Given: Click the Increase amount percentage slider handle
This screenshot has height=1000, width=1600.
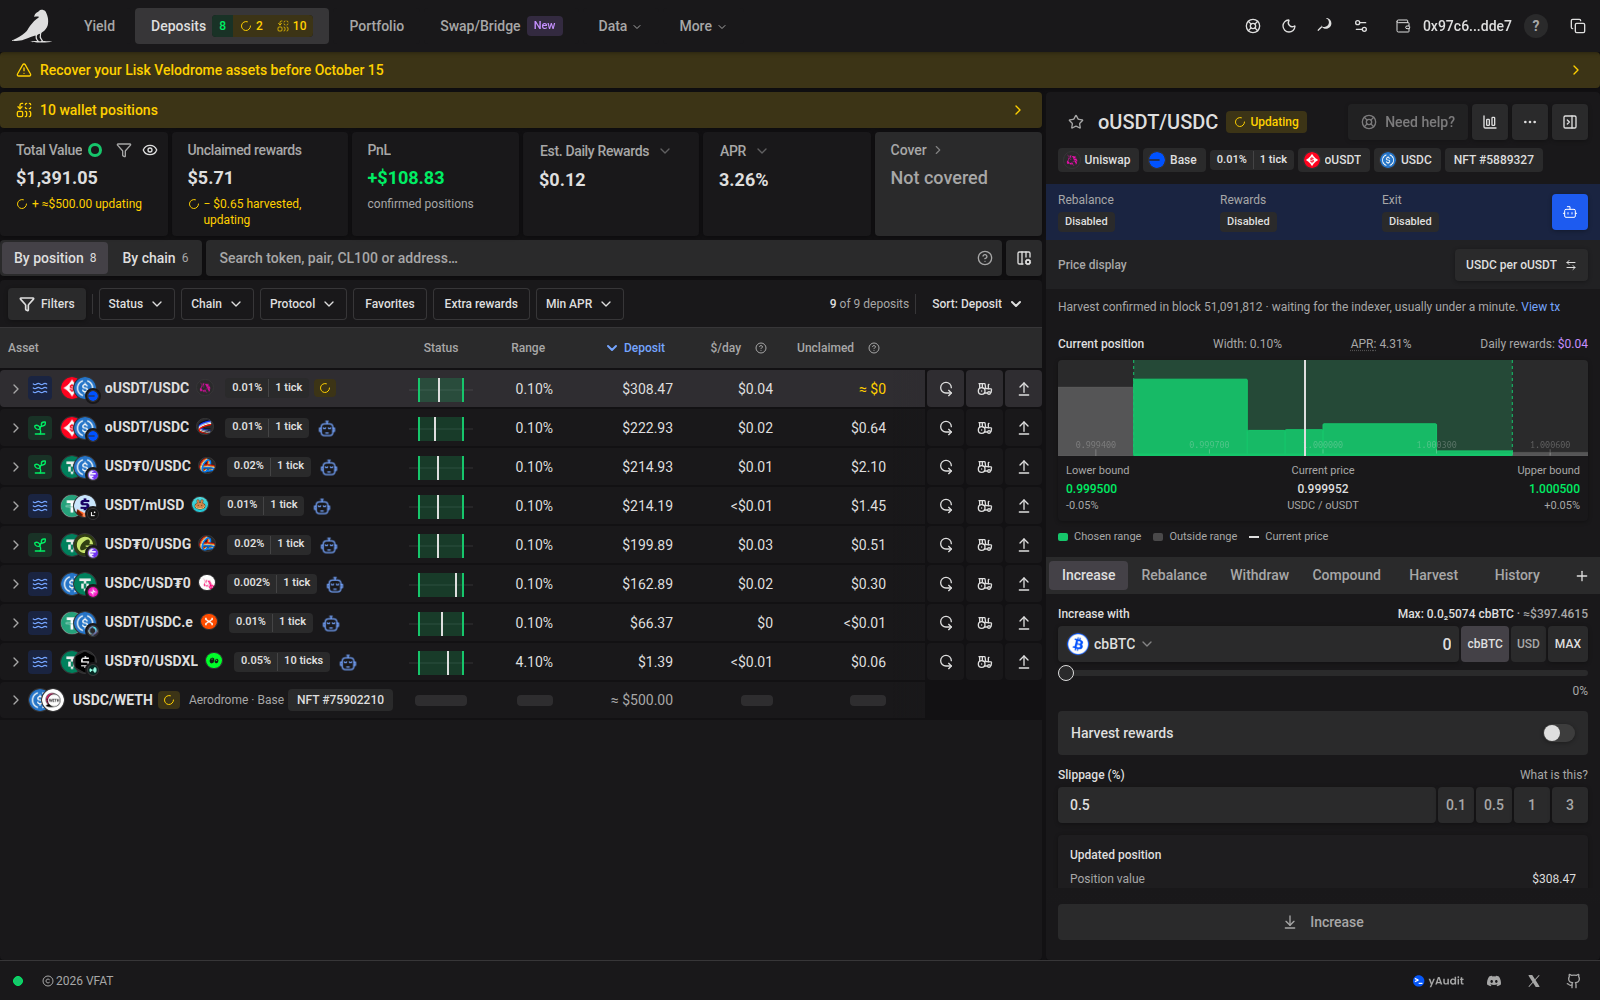Looking at the screenshot, I should pos(1066,673).
